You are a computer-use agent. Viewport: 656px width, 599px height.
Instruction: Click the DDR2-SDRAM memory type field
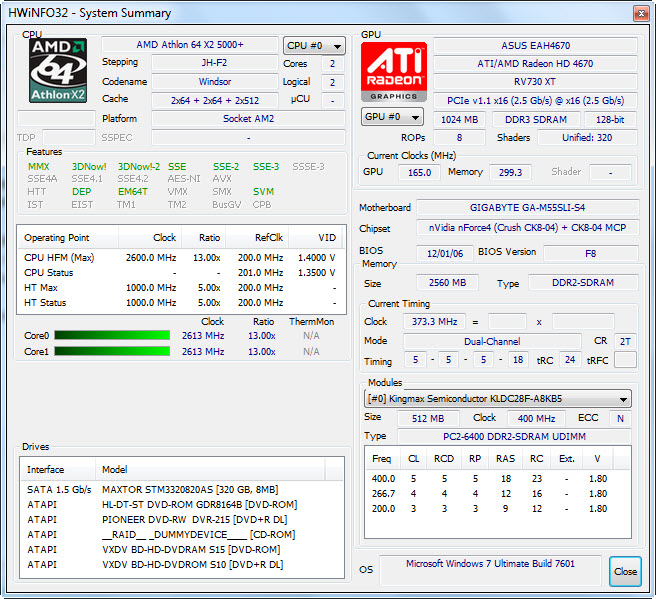[583, 283]
